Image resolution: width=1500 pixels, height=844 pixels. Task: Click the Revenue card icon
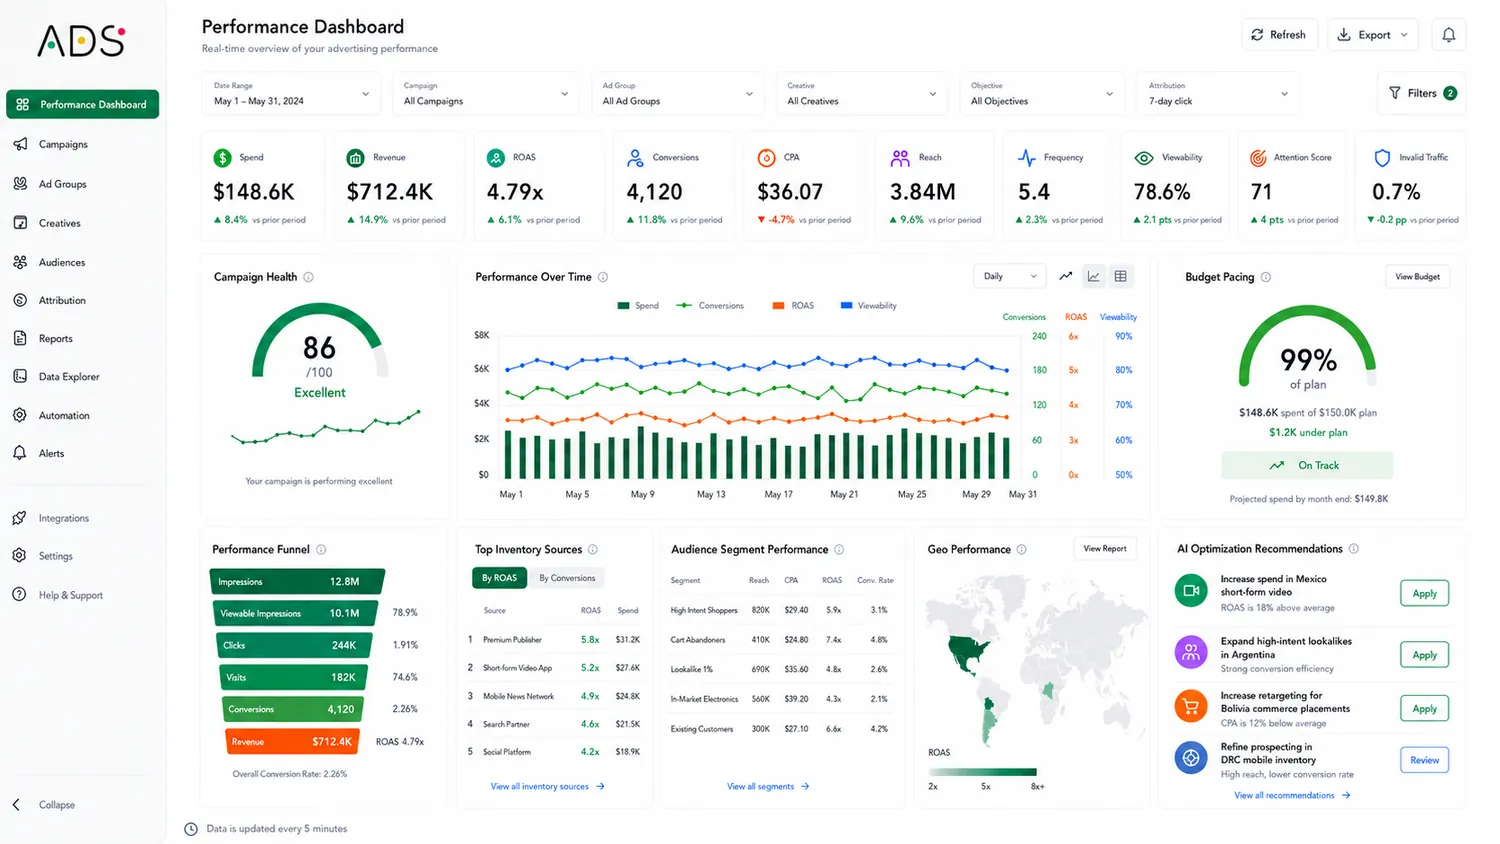click(x=355, y=158)
